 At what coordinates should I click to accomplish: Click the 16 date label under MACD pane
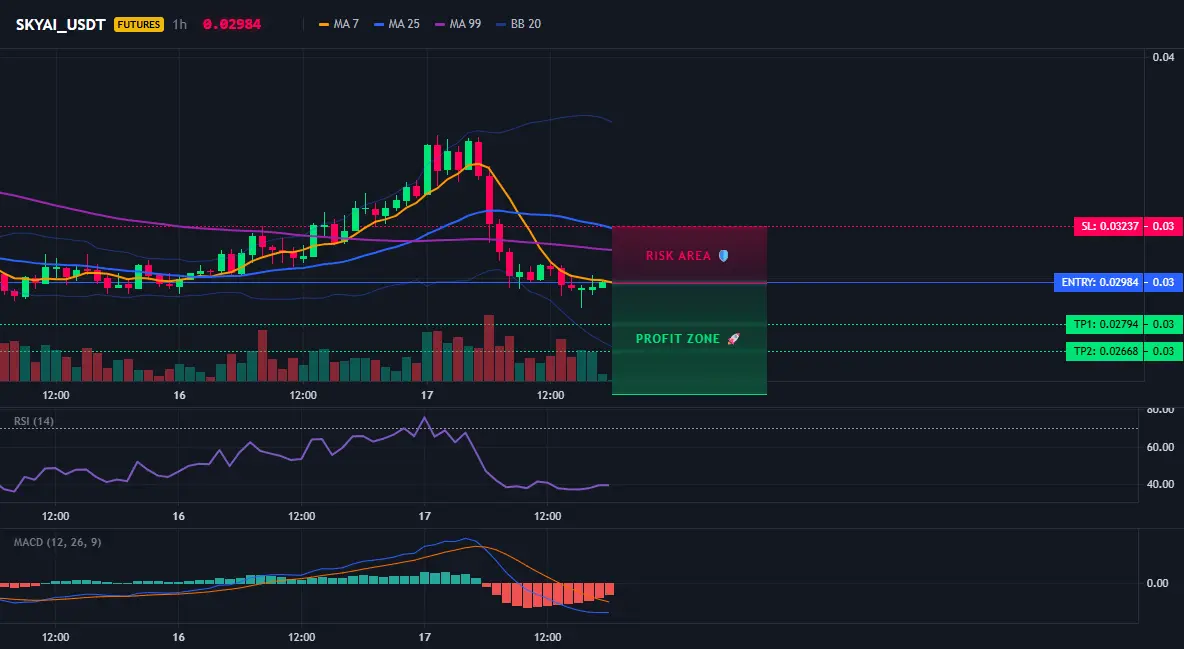pos(178,637)
